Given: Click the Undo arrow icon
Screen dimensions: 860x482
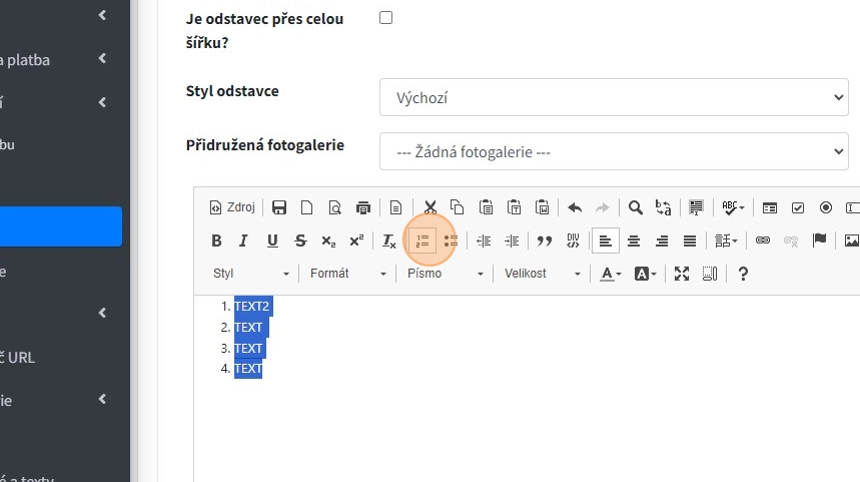Looking at the screenshot, I should click(574, 208).
